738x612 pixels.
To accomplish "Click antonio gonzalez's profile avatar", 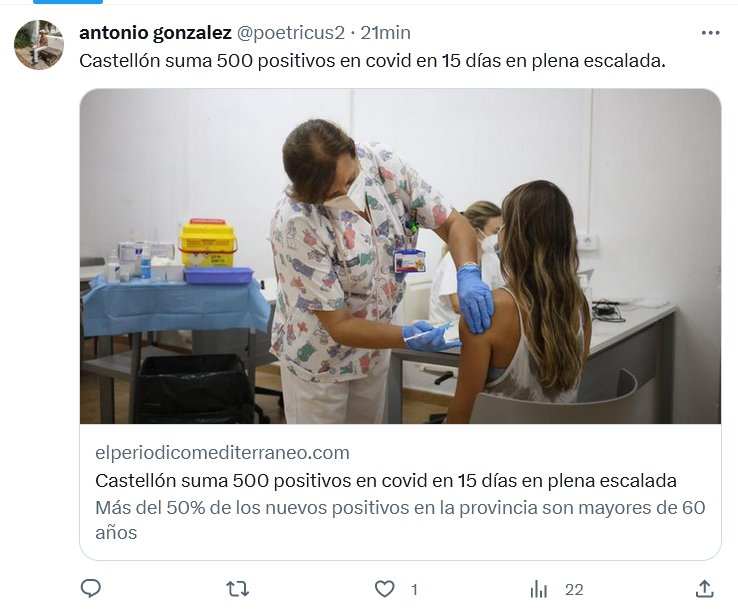I will point(39,45).
